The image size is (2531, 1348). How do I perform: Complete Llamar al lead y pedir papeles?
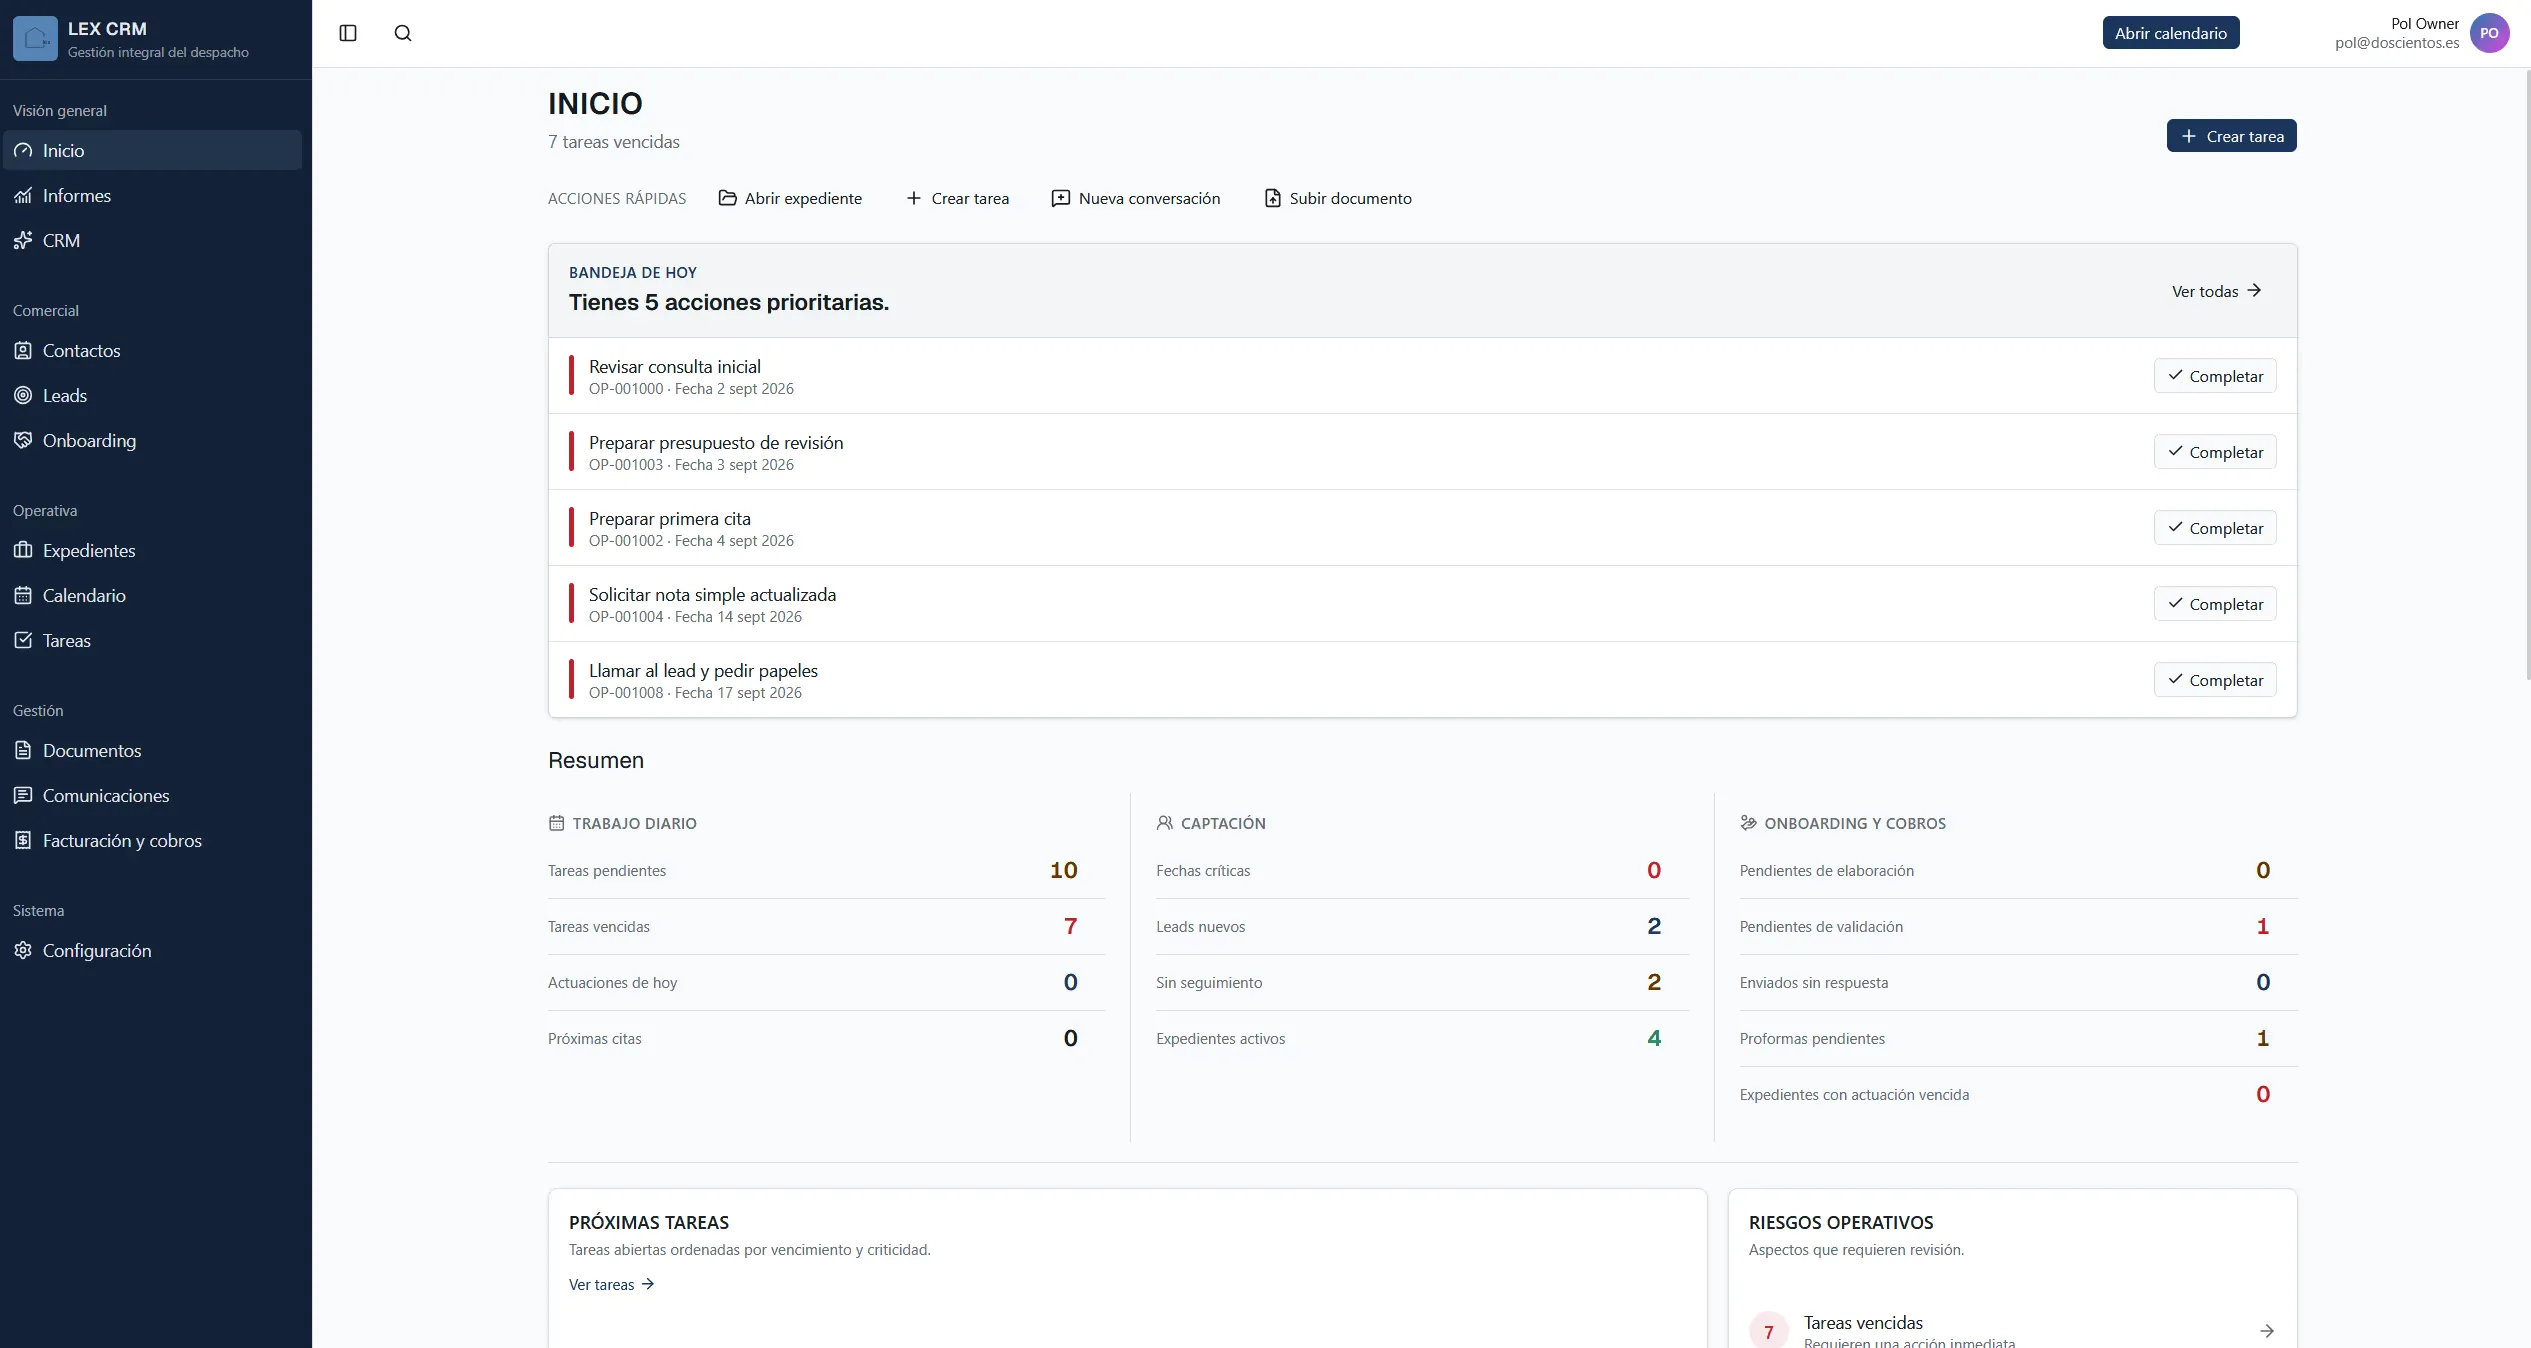2215,680
